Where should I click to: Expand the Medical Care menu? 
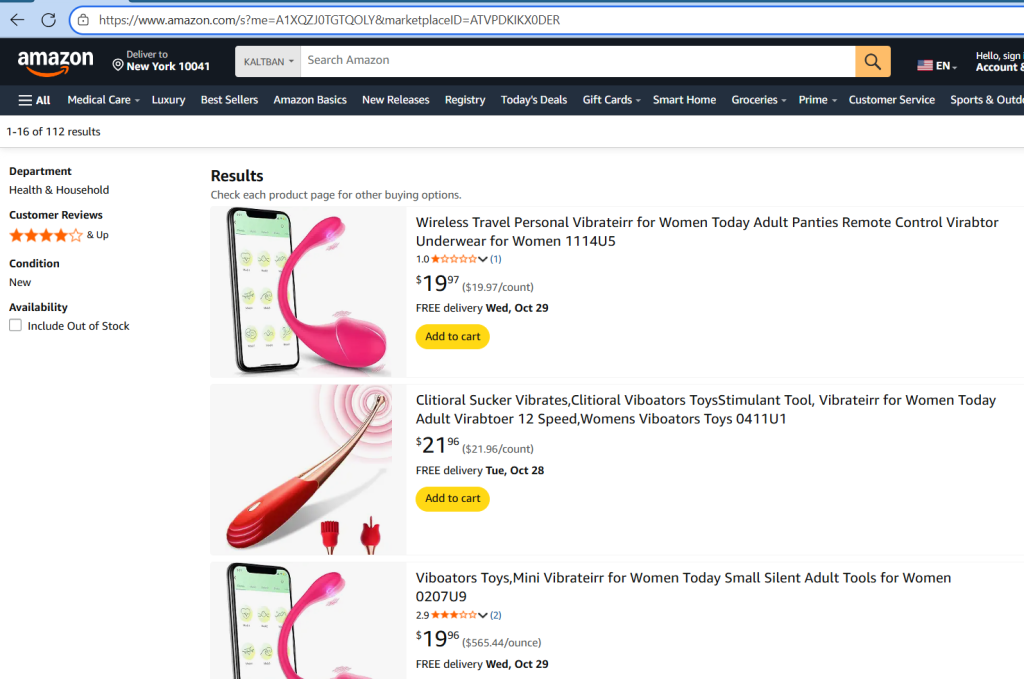pyautogui.click(x=103, y=100)
